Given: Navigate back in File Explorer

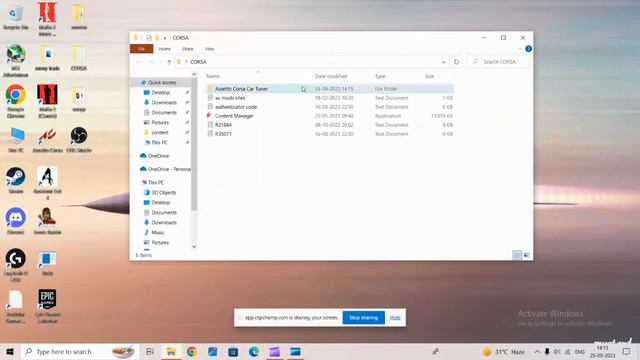Looking at the screenshot, I should click(138, 62).
